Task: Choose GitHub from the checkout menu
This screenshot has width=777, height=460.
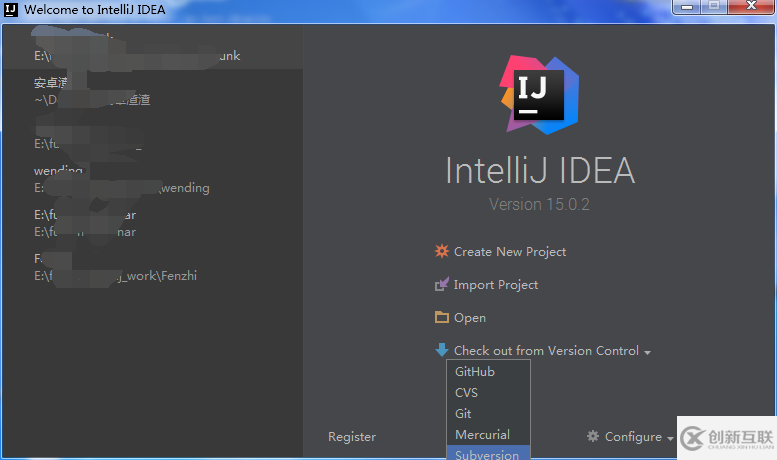Action: pyautogui.click(x=489, y=372)
